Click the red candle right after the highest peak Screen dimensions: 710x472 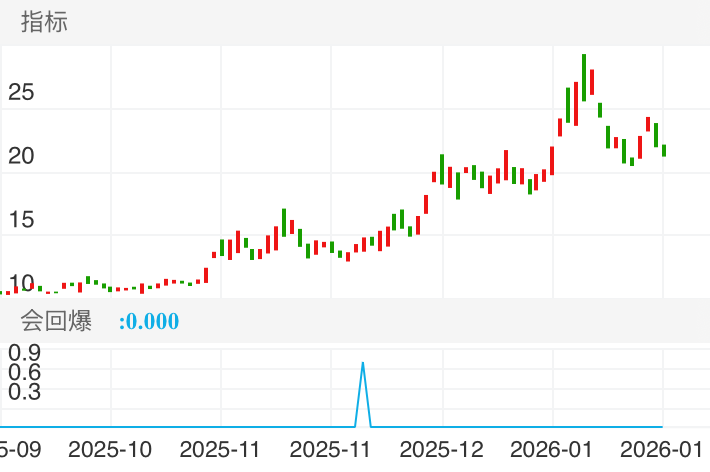coord(592,81)
